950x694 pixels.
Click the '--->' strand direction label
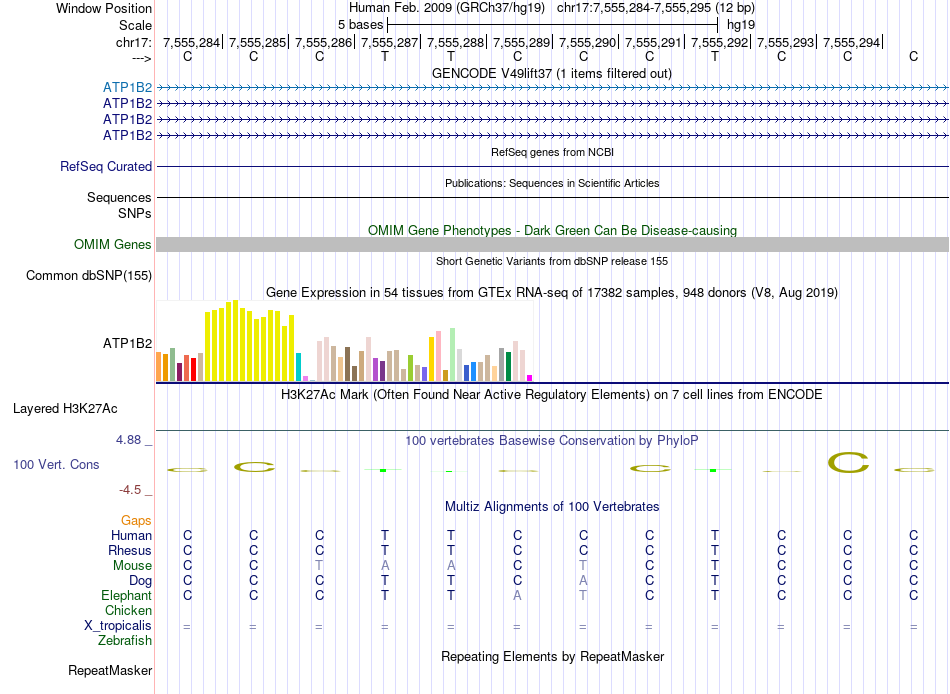coord(141,58)
